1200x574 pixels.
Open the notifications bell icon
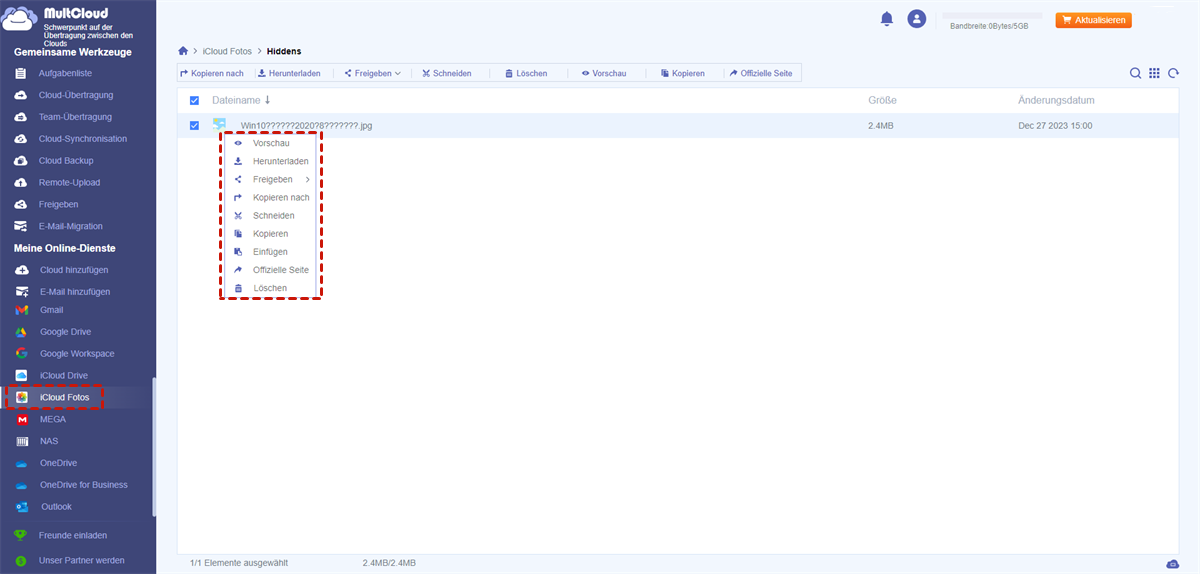[x=886, y=19]
